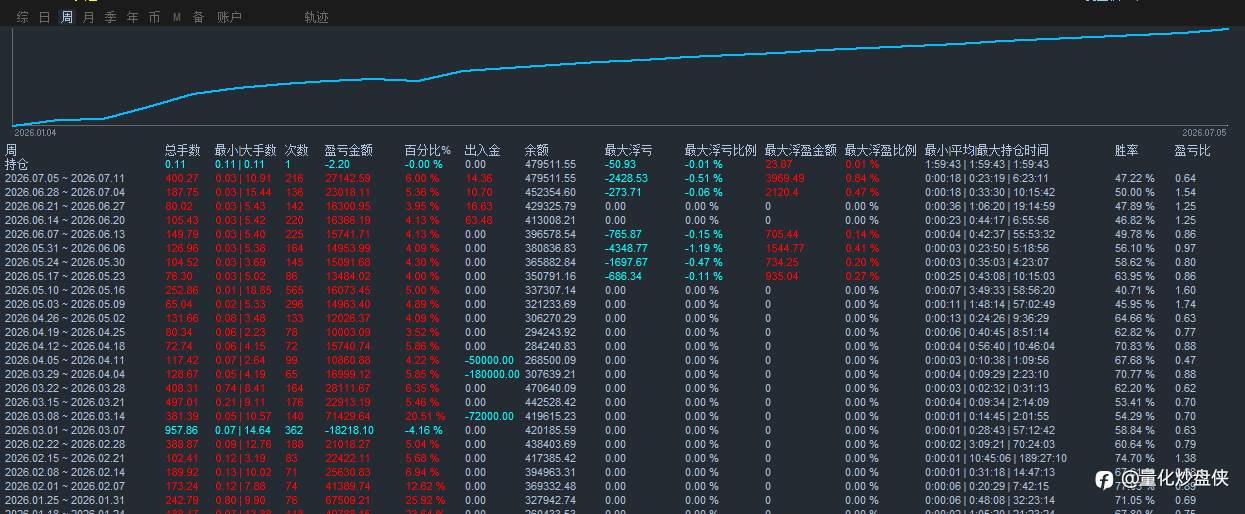
Task: Click the 71429.64 profit cell
Action: 347,416
